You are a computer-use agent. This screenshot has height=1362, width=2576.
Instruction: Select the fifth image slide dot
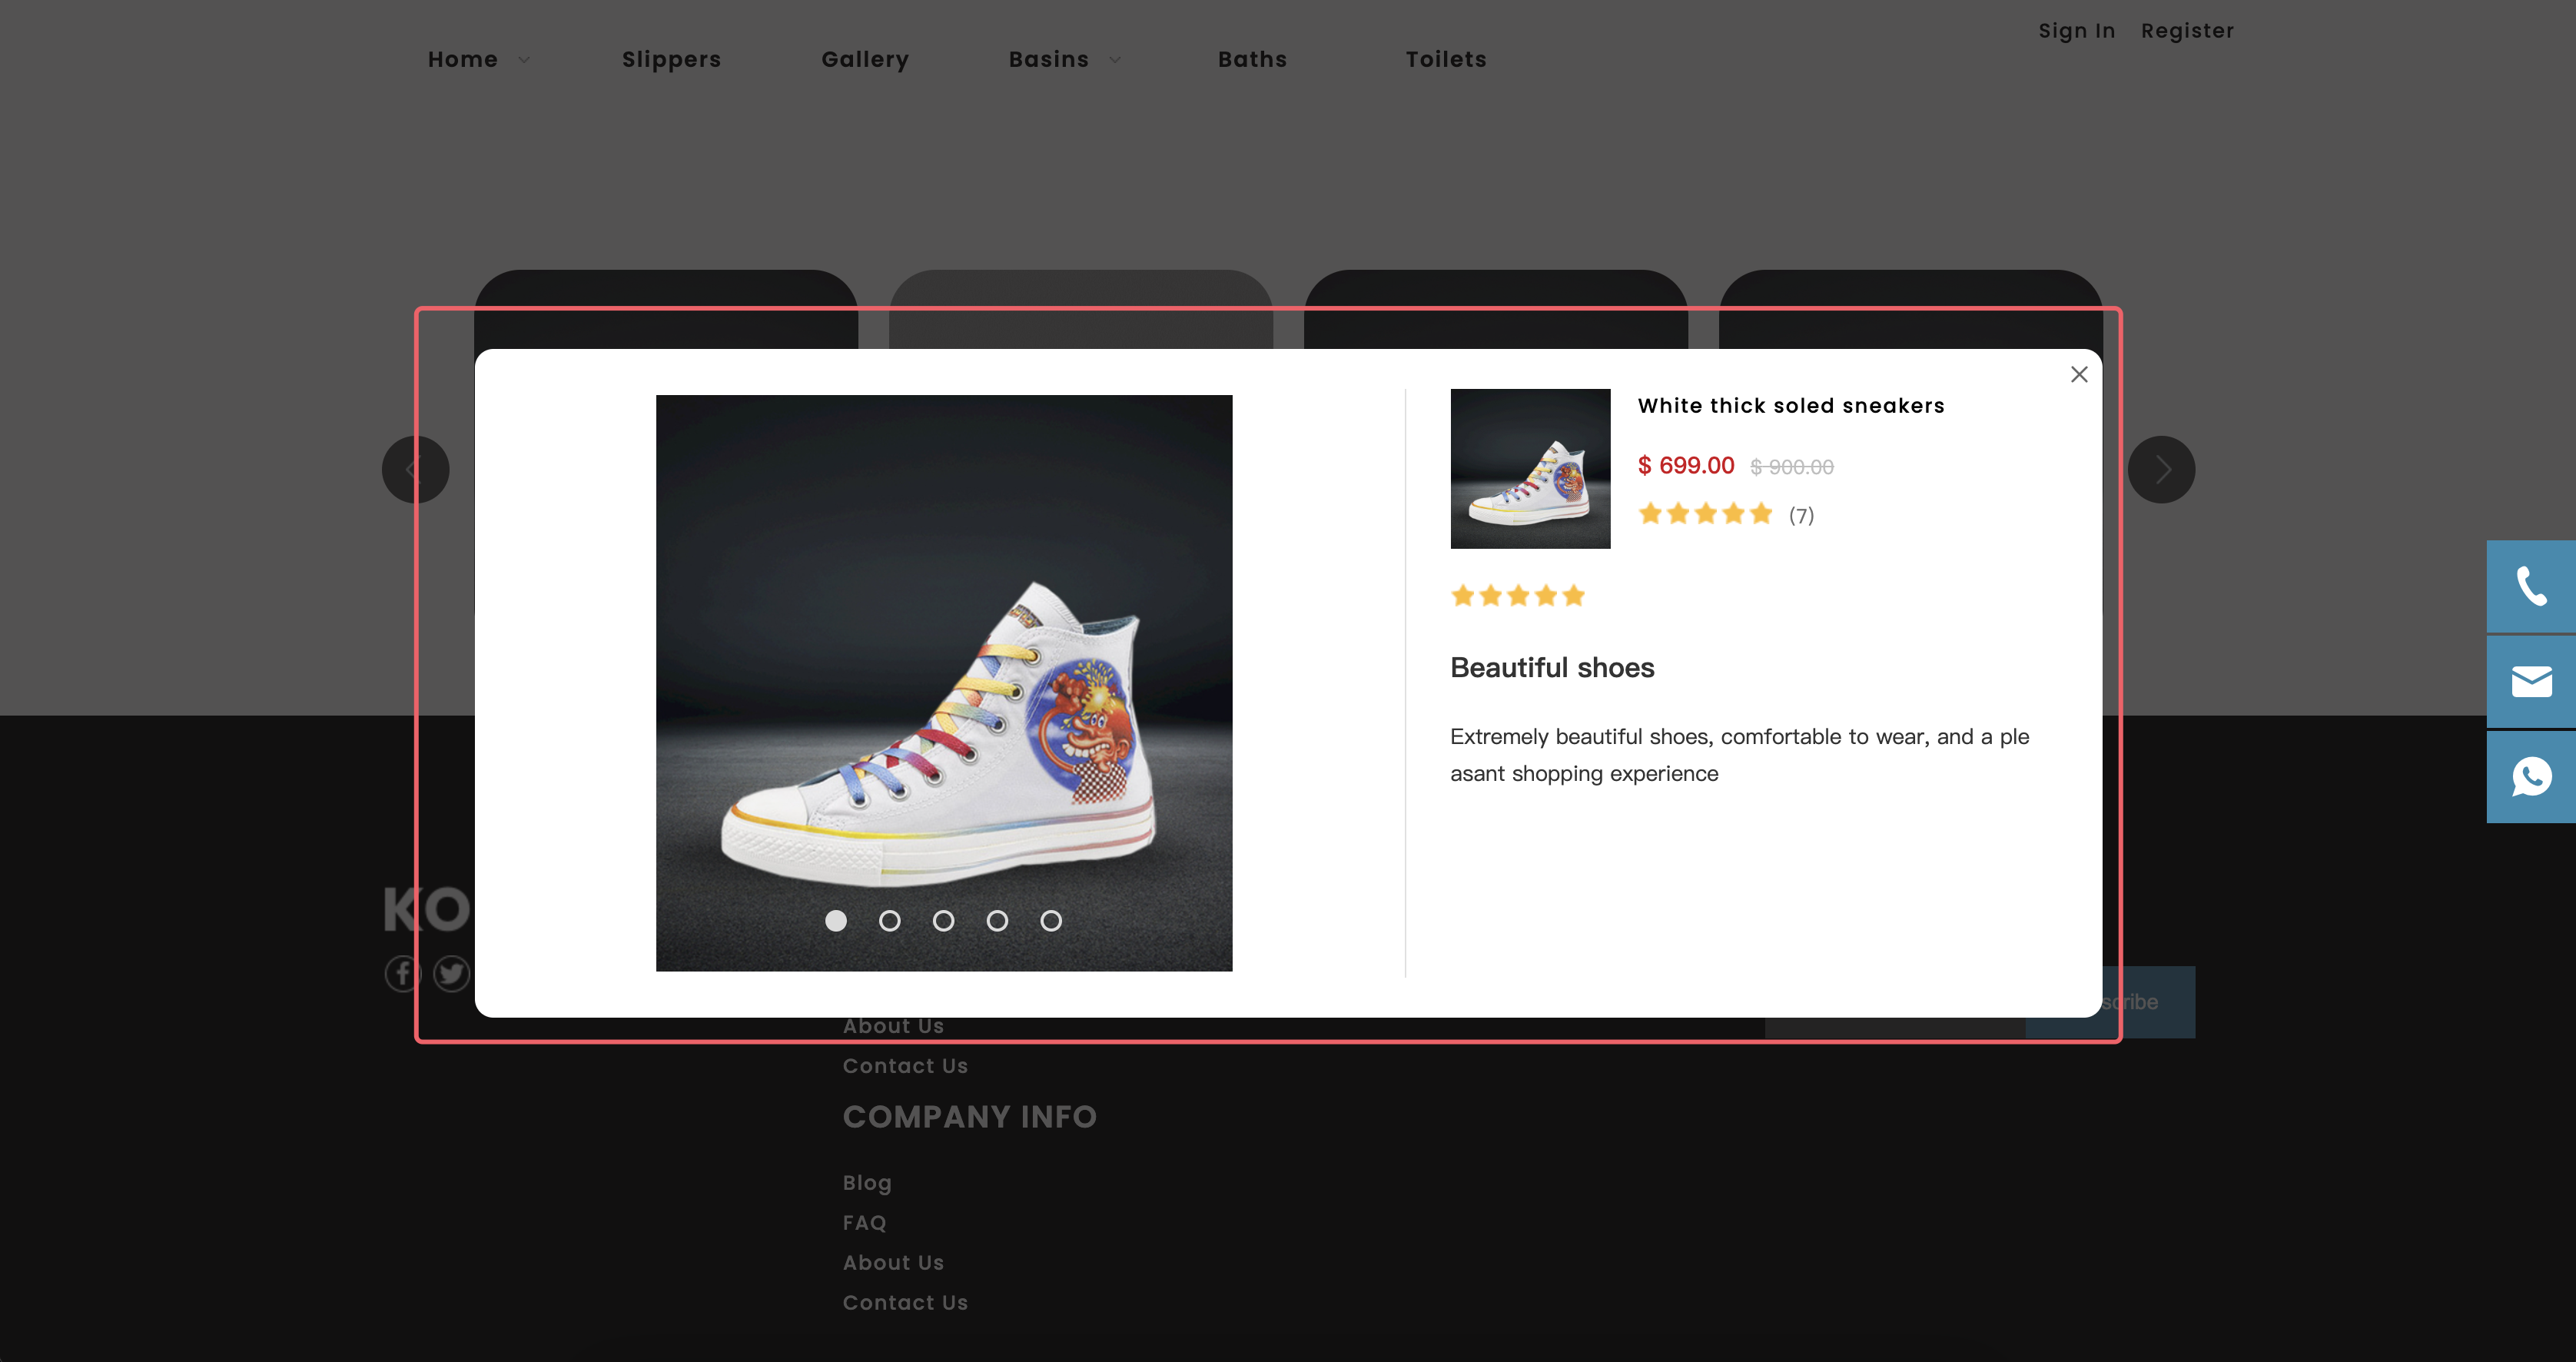point(1050,921)
